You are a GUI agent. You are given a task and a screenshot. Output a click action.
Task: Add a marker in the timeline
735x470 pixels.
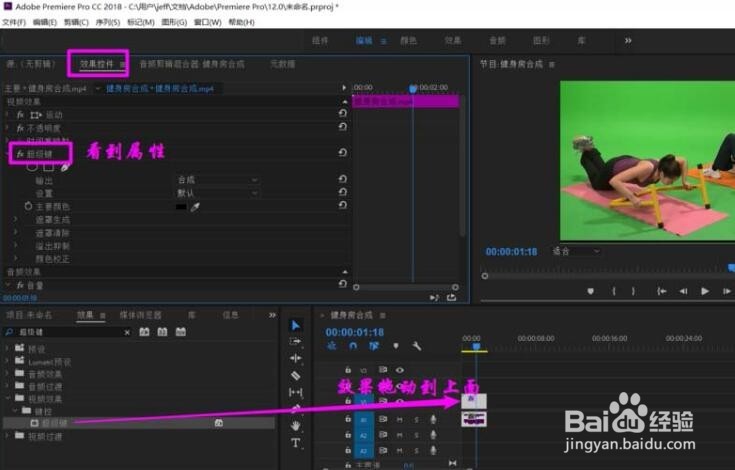(396, 346)
